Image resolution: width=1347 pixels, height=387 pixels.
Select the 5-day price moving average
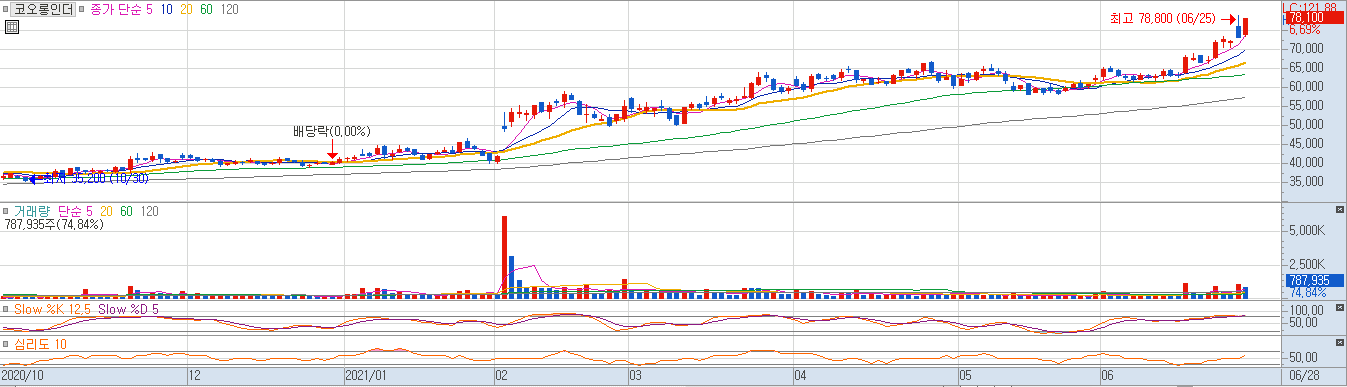(151, 9)
